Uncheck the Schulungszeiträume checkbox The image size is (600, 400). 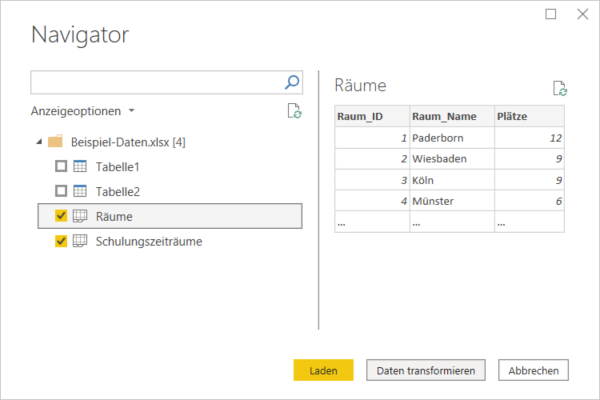coord(61,241)
